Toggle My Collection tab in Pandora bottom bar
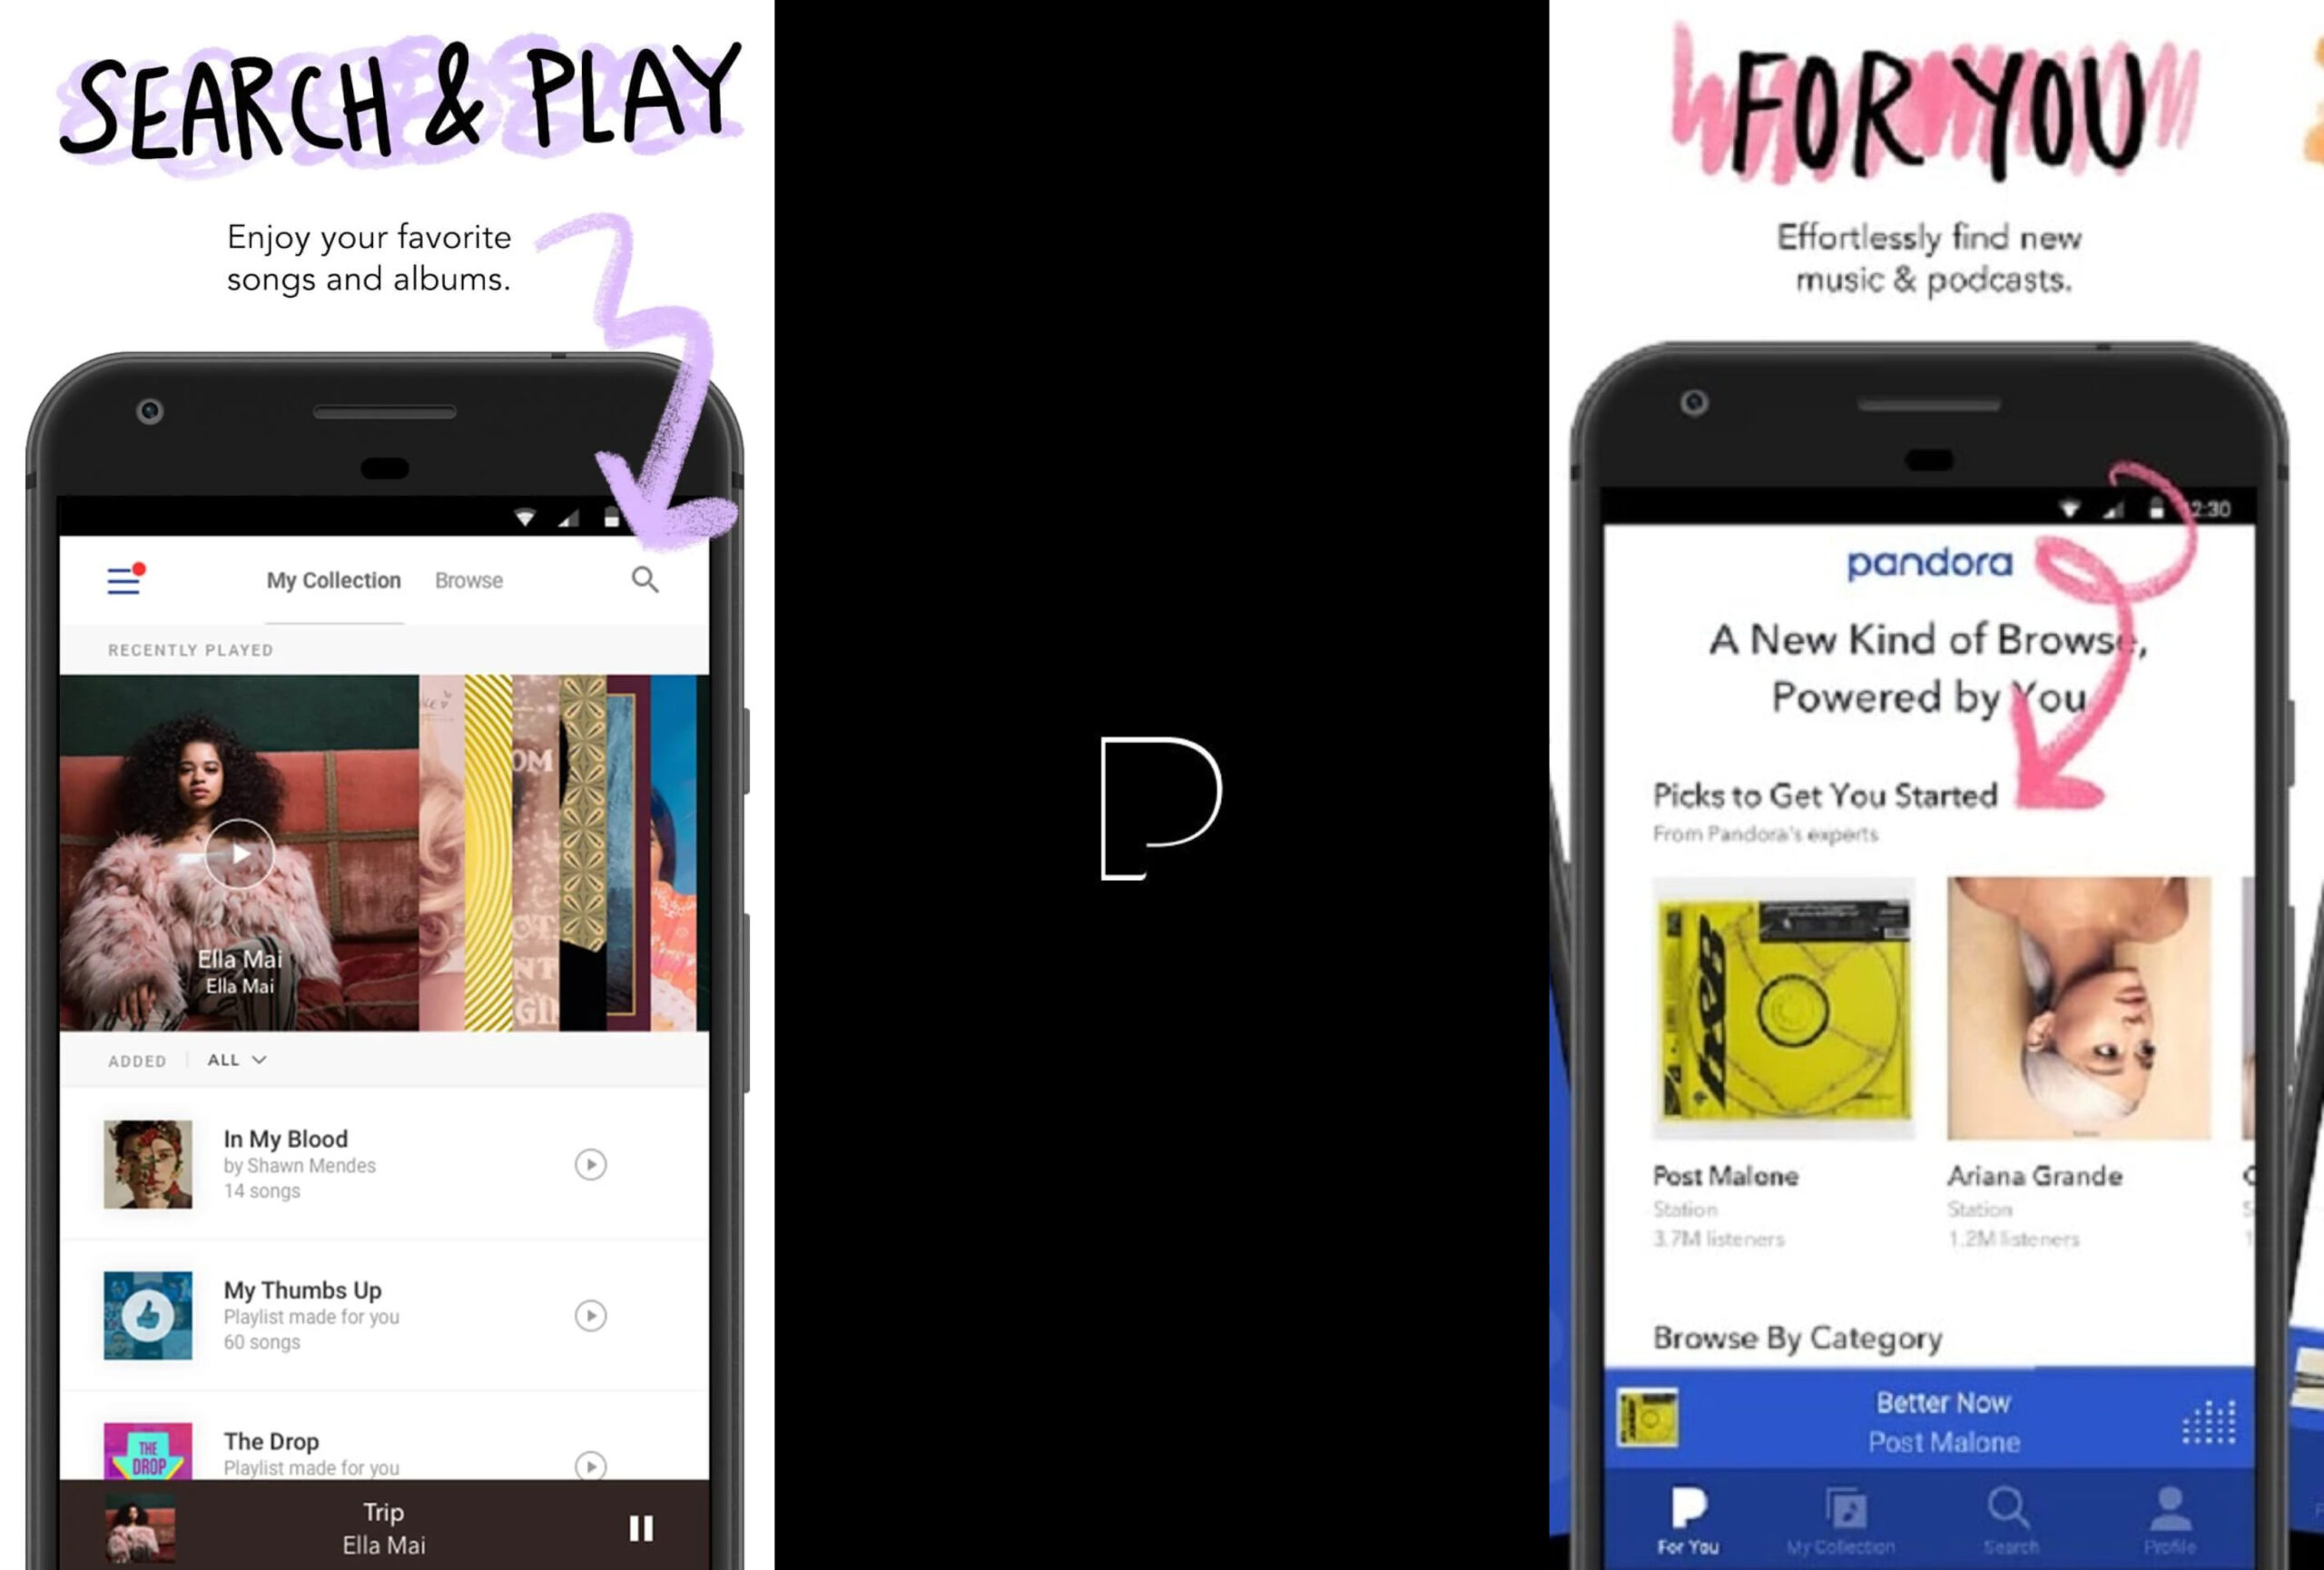The width and height of the screenshot is (2324, 1570). tap(1846, 1525)
